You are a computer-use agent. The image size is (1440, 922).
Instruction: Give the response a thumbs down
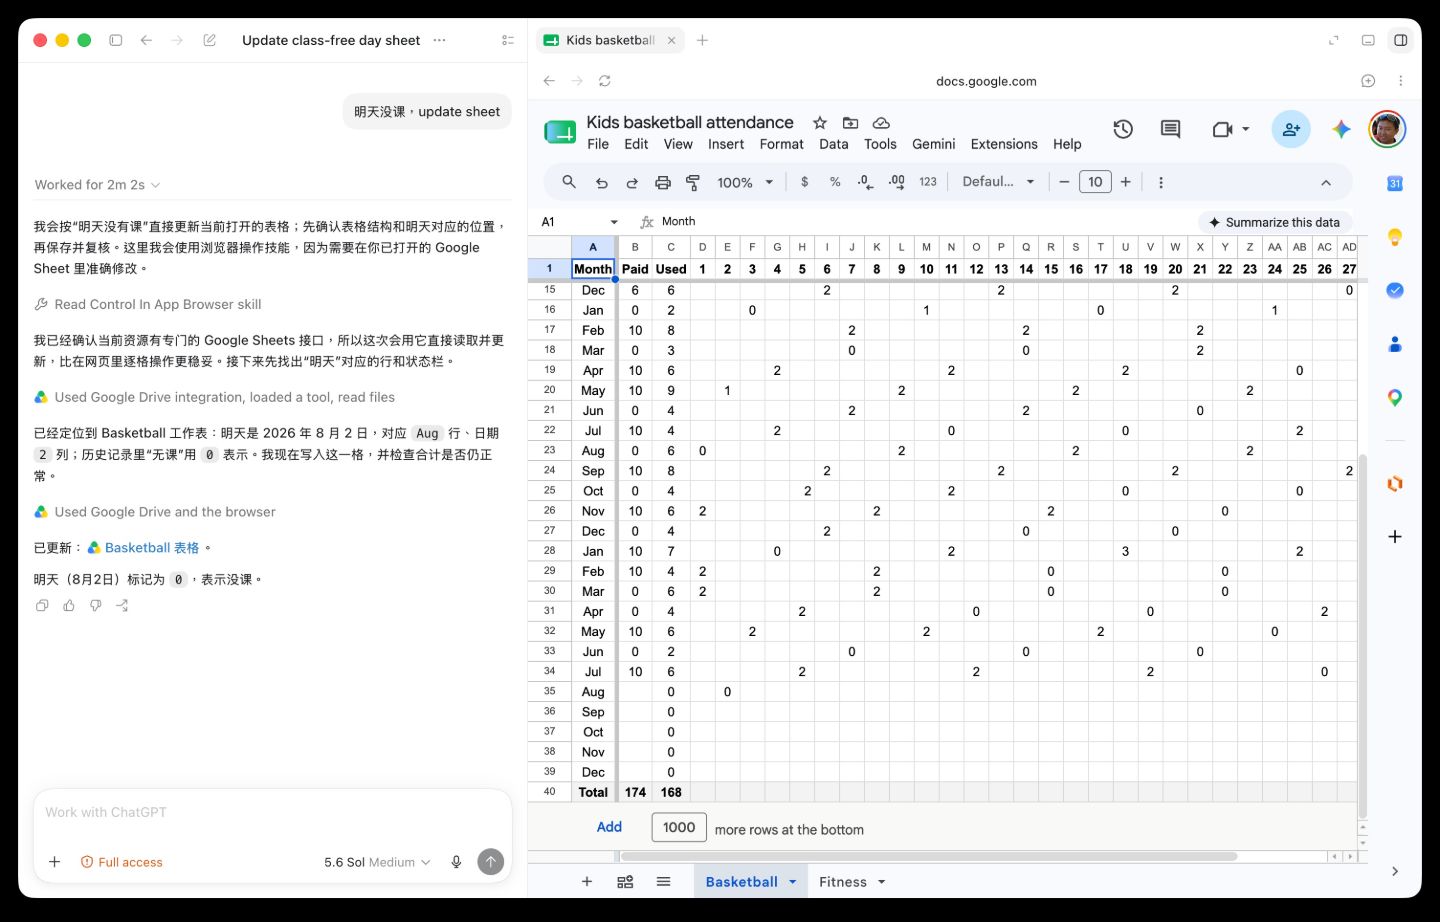[96, 605]
